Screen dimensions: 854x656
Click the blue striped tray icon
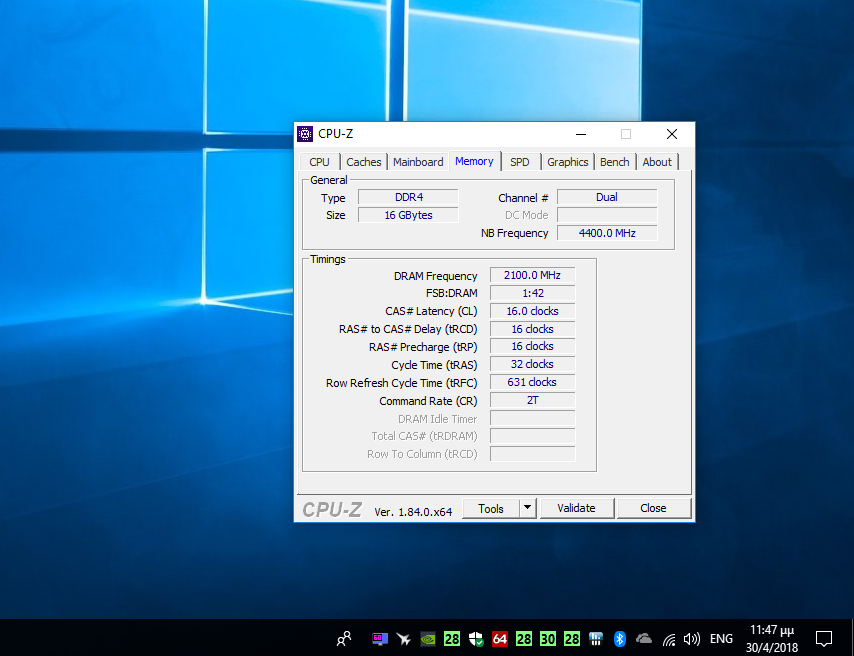[596, 639]
